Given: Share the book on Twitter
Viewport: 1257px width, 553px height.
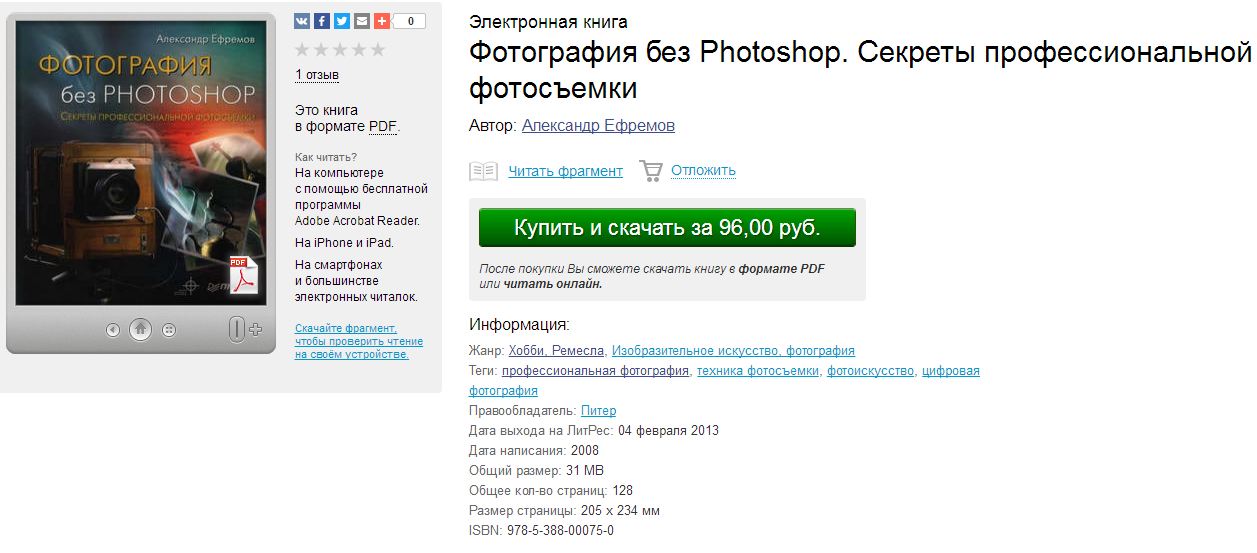Looking at the screenshot, I should click(x=342, y=21).
